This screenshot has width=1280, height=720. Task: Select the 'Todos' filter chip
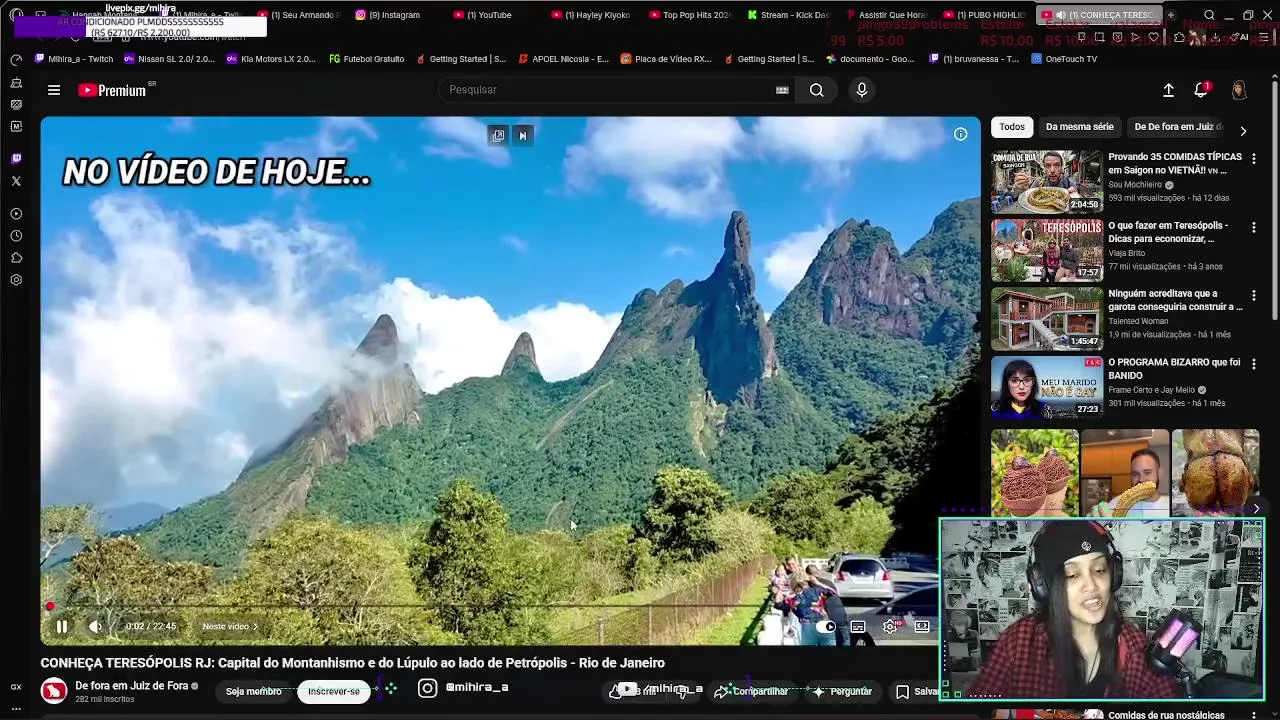(x=1012, y=127)
